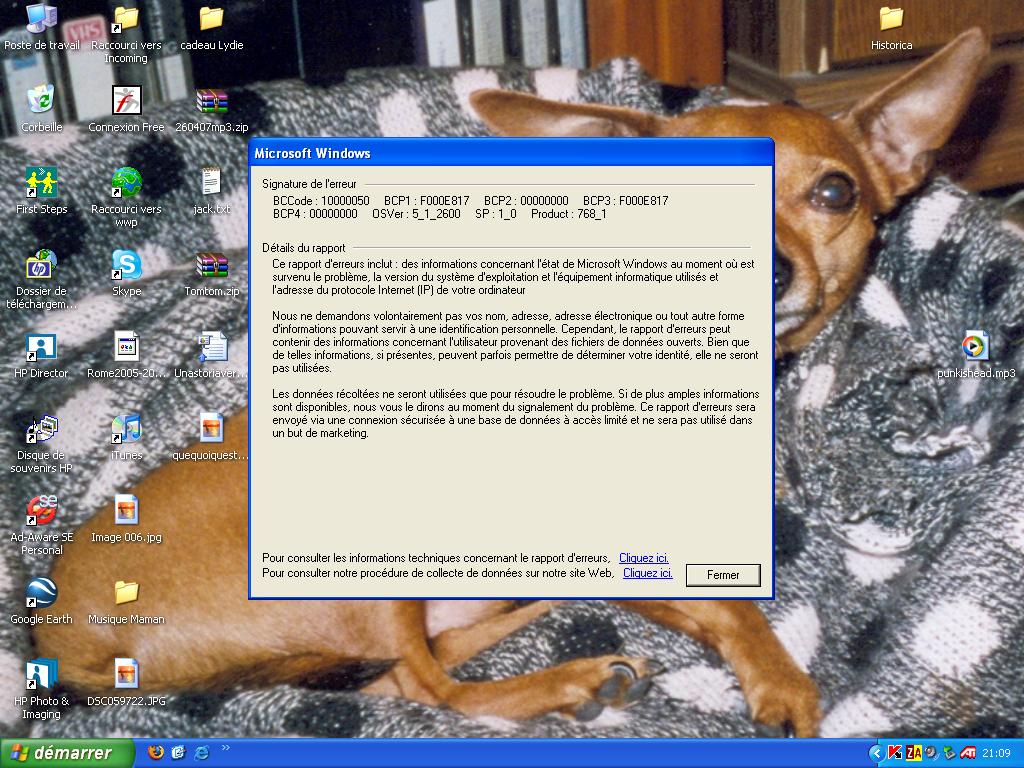Open data collection policy Cliquez ici link

point(647,573)
